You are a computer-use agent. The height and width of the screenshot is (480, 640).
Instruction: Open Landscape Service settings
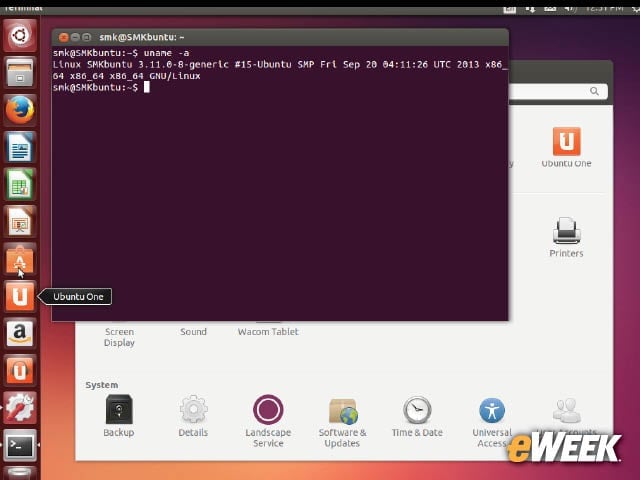tap(268, 421)
